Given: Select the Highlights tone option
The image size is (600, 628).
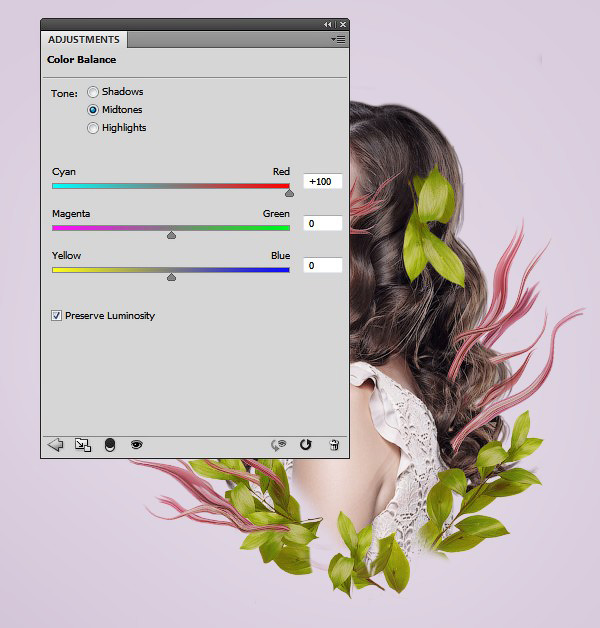Looking at the screenshot, I should point(93,128).
